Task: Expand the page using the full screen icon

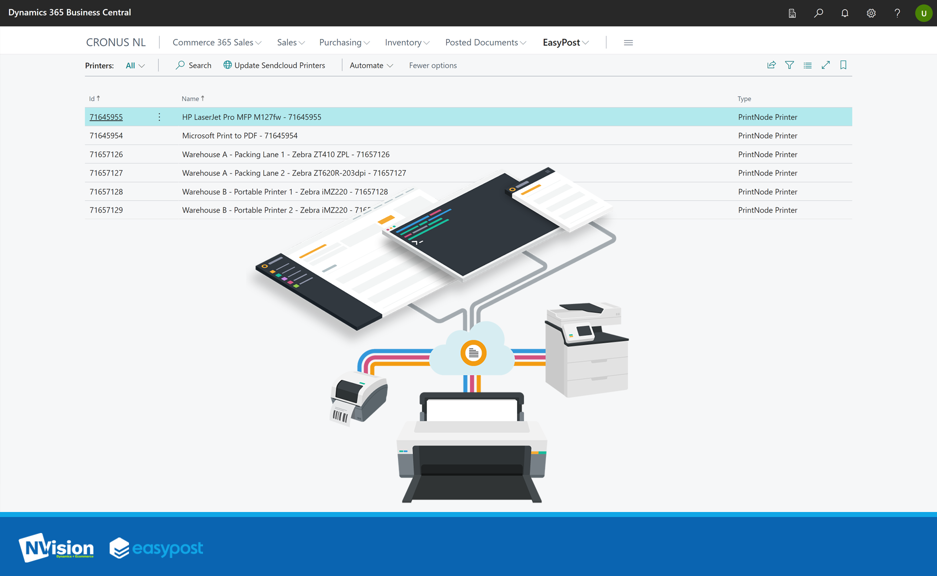Action: click(x=825, y=64)
